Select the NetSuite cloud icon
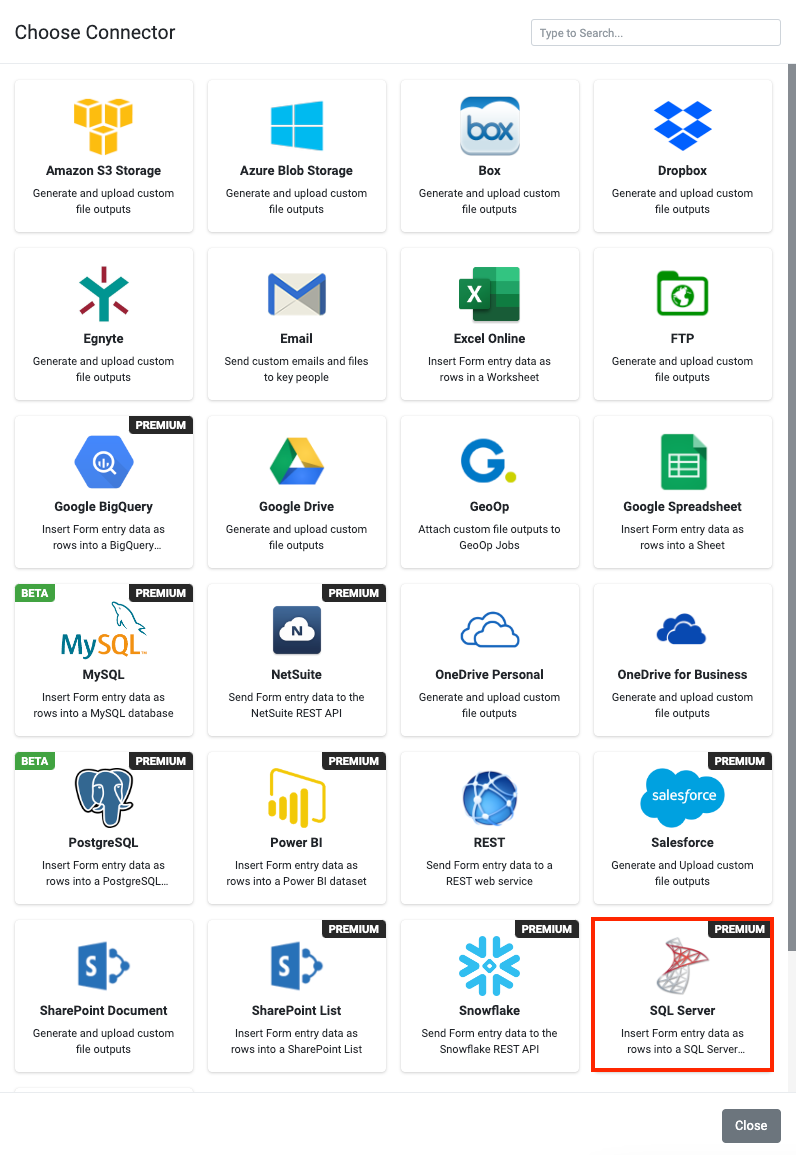 (297, 630)
